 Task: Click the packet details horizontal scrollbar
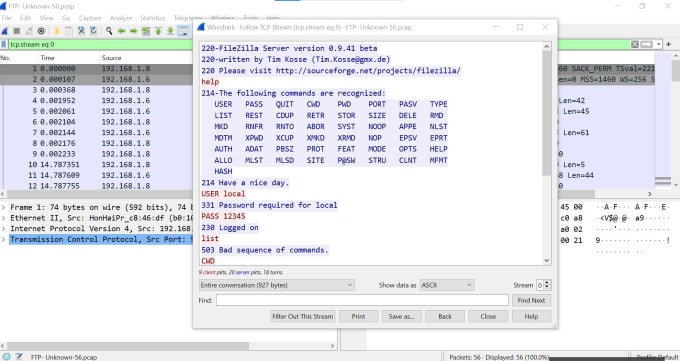click(x=128, y=346)
